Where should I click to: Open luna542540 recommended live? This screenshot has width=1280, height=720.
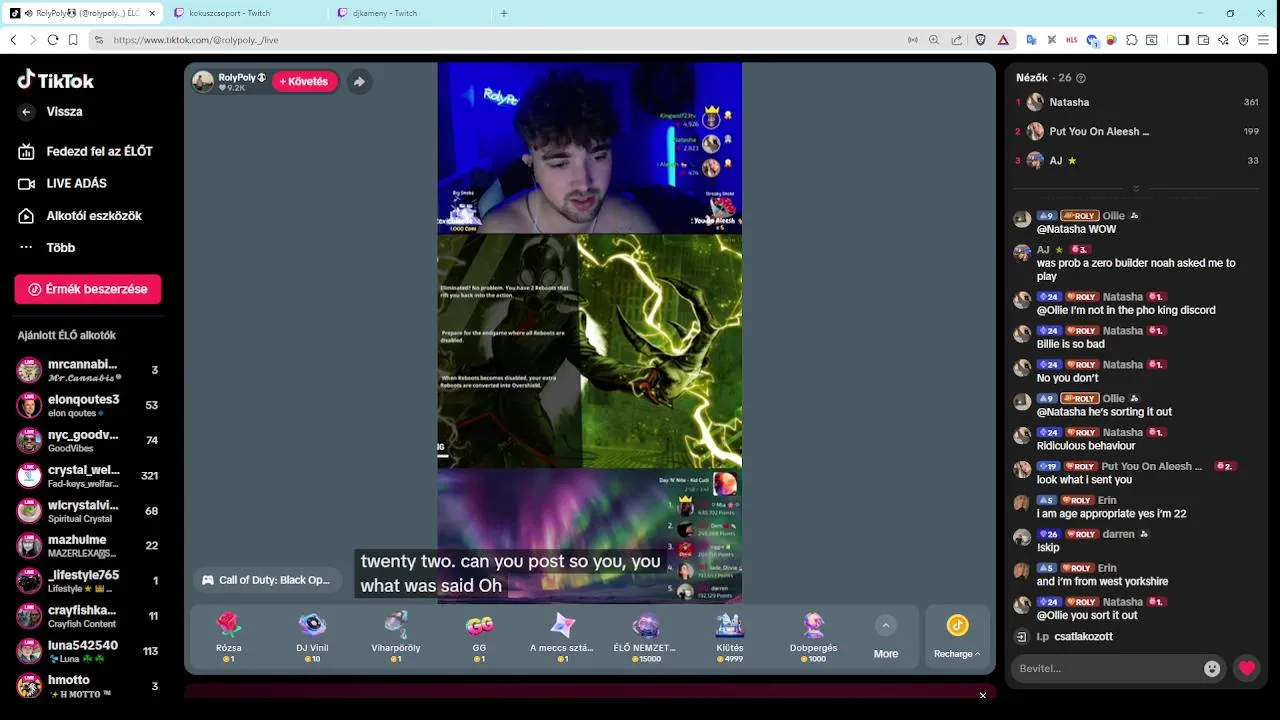(x=88, y=650)
